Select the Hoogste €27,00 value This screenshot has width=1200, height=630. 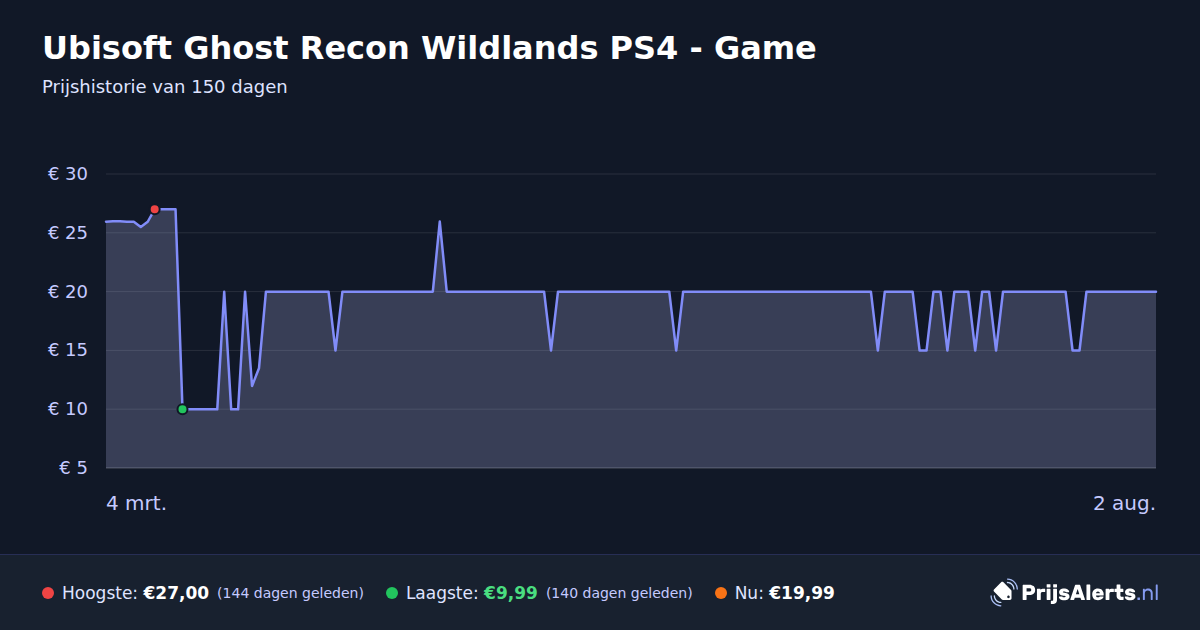pyautogui.click(x=176, y=593)
